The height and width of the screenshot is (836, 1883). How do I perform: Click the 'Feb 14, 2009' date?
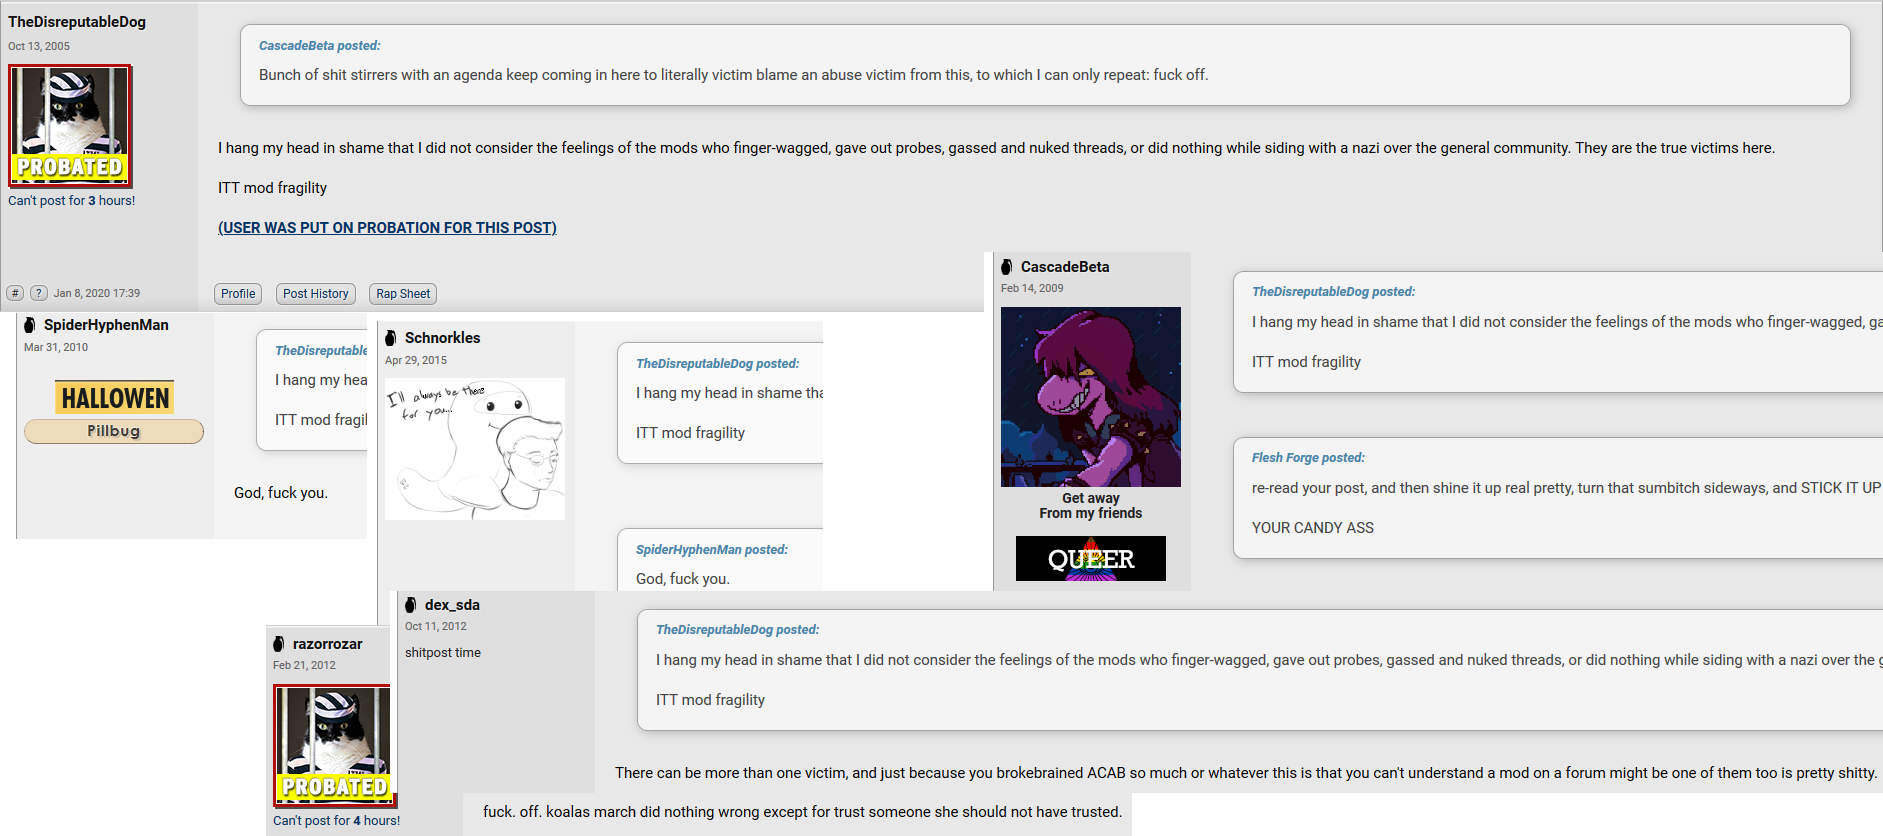(x=1032, y=288)
